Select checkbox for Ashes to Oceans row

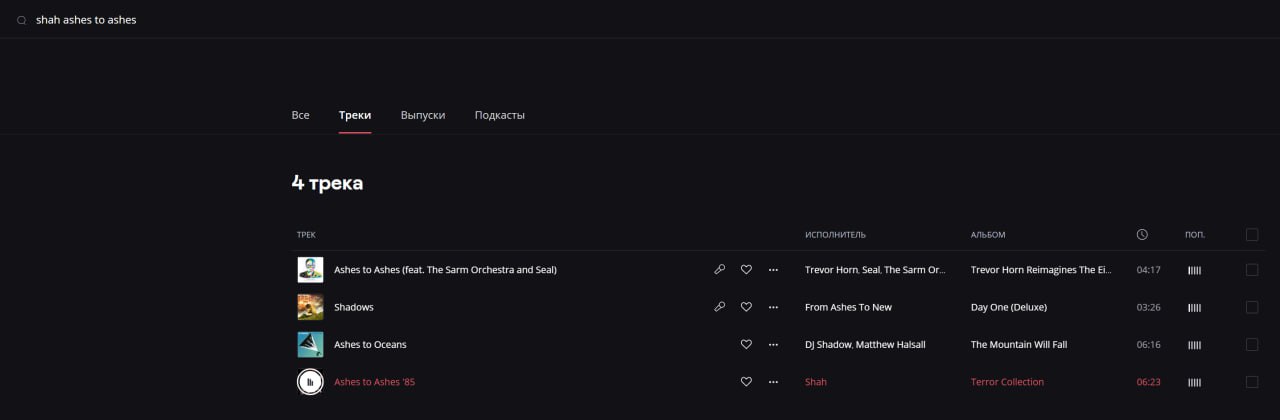(1252, 345)
